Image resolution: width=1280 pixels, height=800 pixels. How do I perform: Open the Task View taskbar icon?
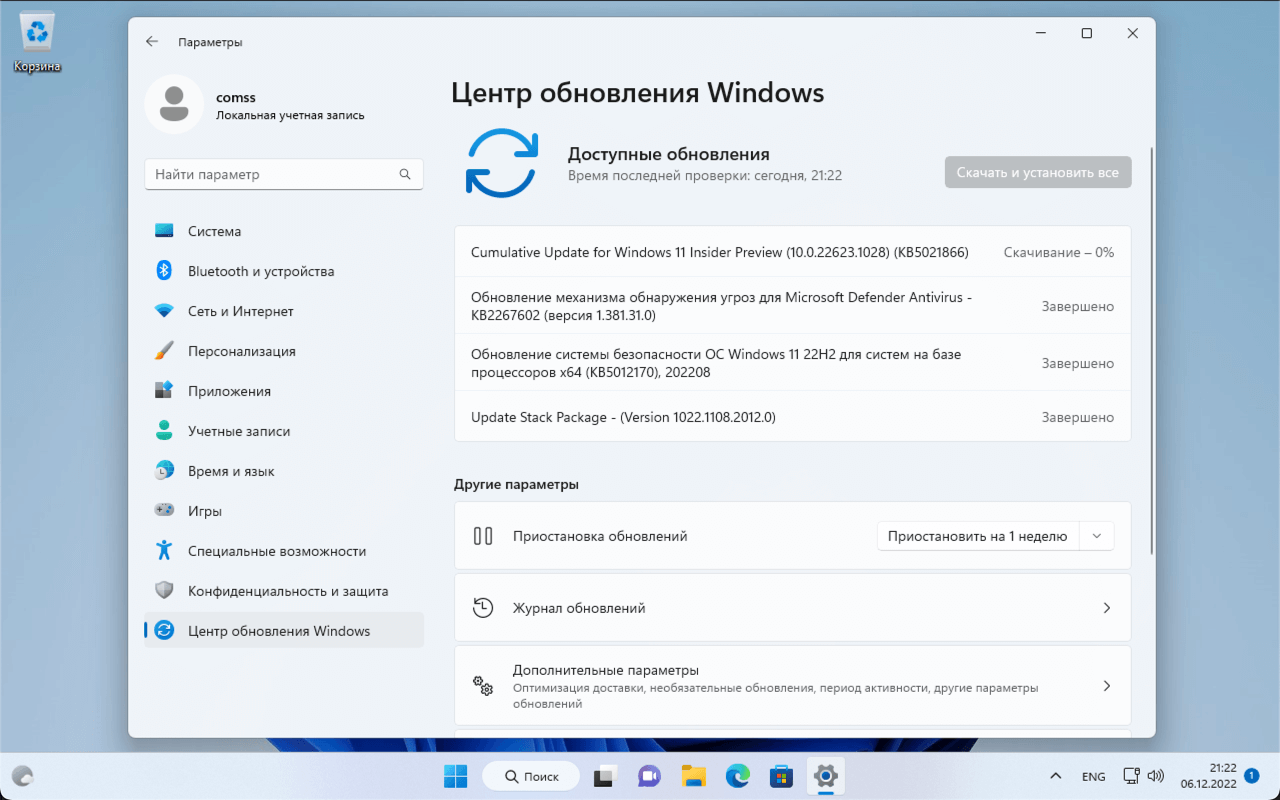click(x=605, y=776)
